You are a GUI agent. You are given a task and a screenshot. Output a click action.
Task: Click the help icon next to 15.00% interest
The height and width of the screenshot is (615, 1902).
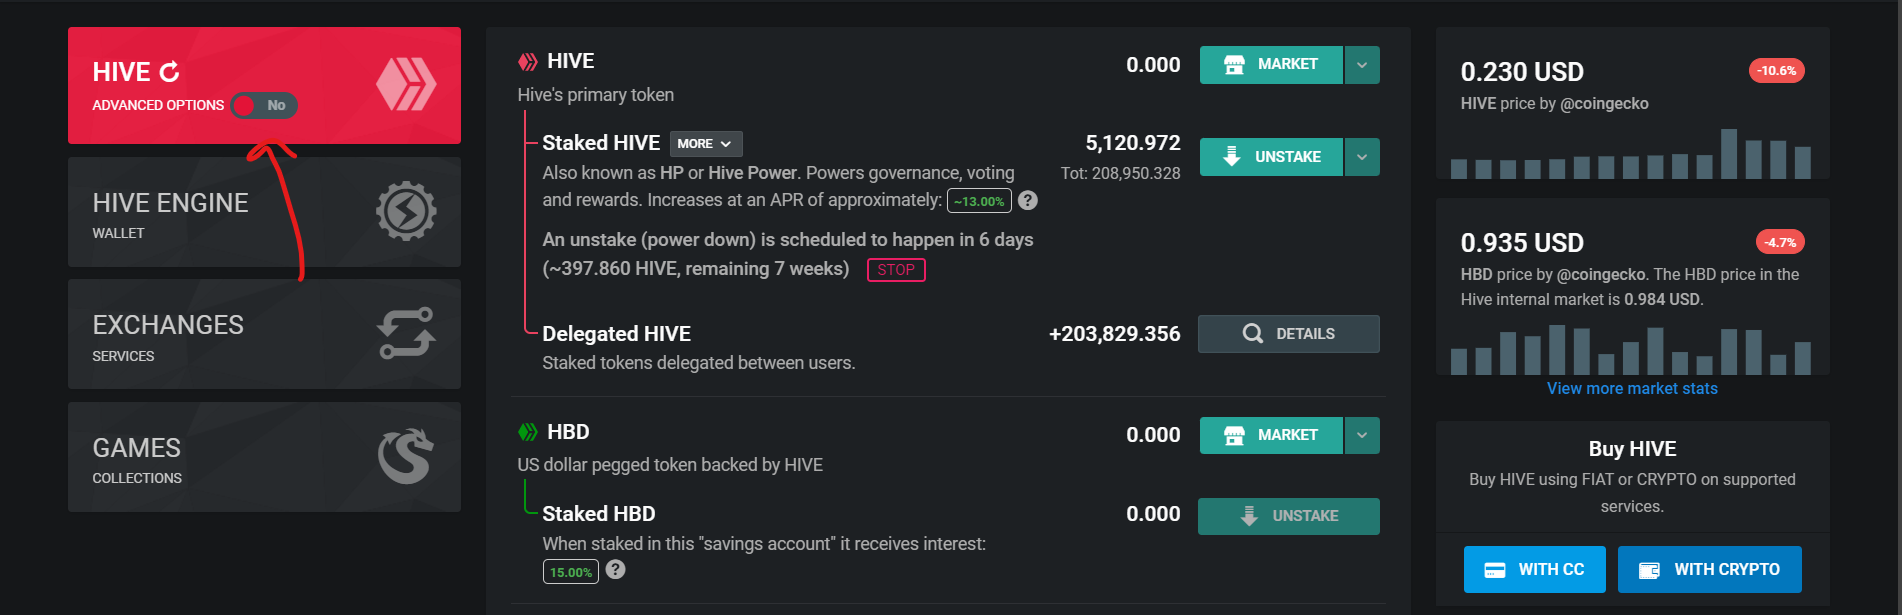point(616,569)
